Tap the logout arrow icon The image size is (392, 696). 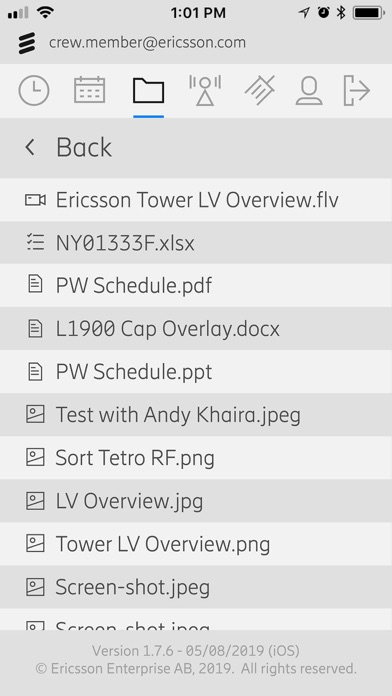pyautogui.click(x=357, y=91)
